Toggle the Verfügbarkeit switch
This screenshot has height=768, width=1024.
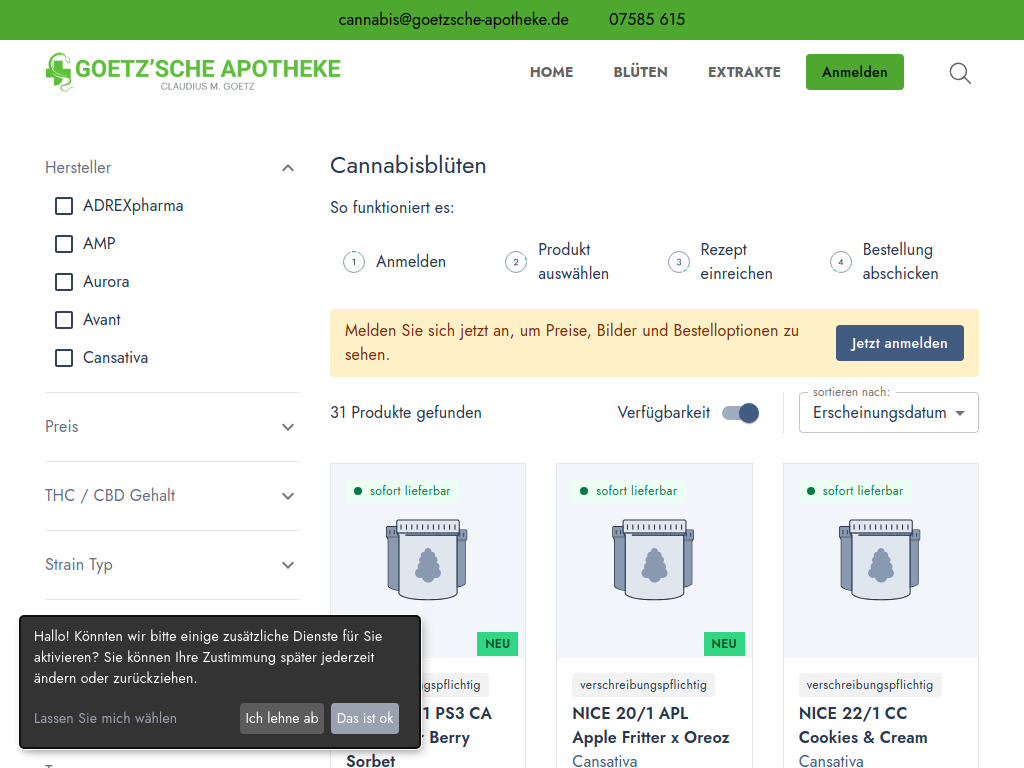(x=740, y=413)
